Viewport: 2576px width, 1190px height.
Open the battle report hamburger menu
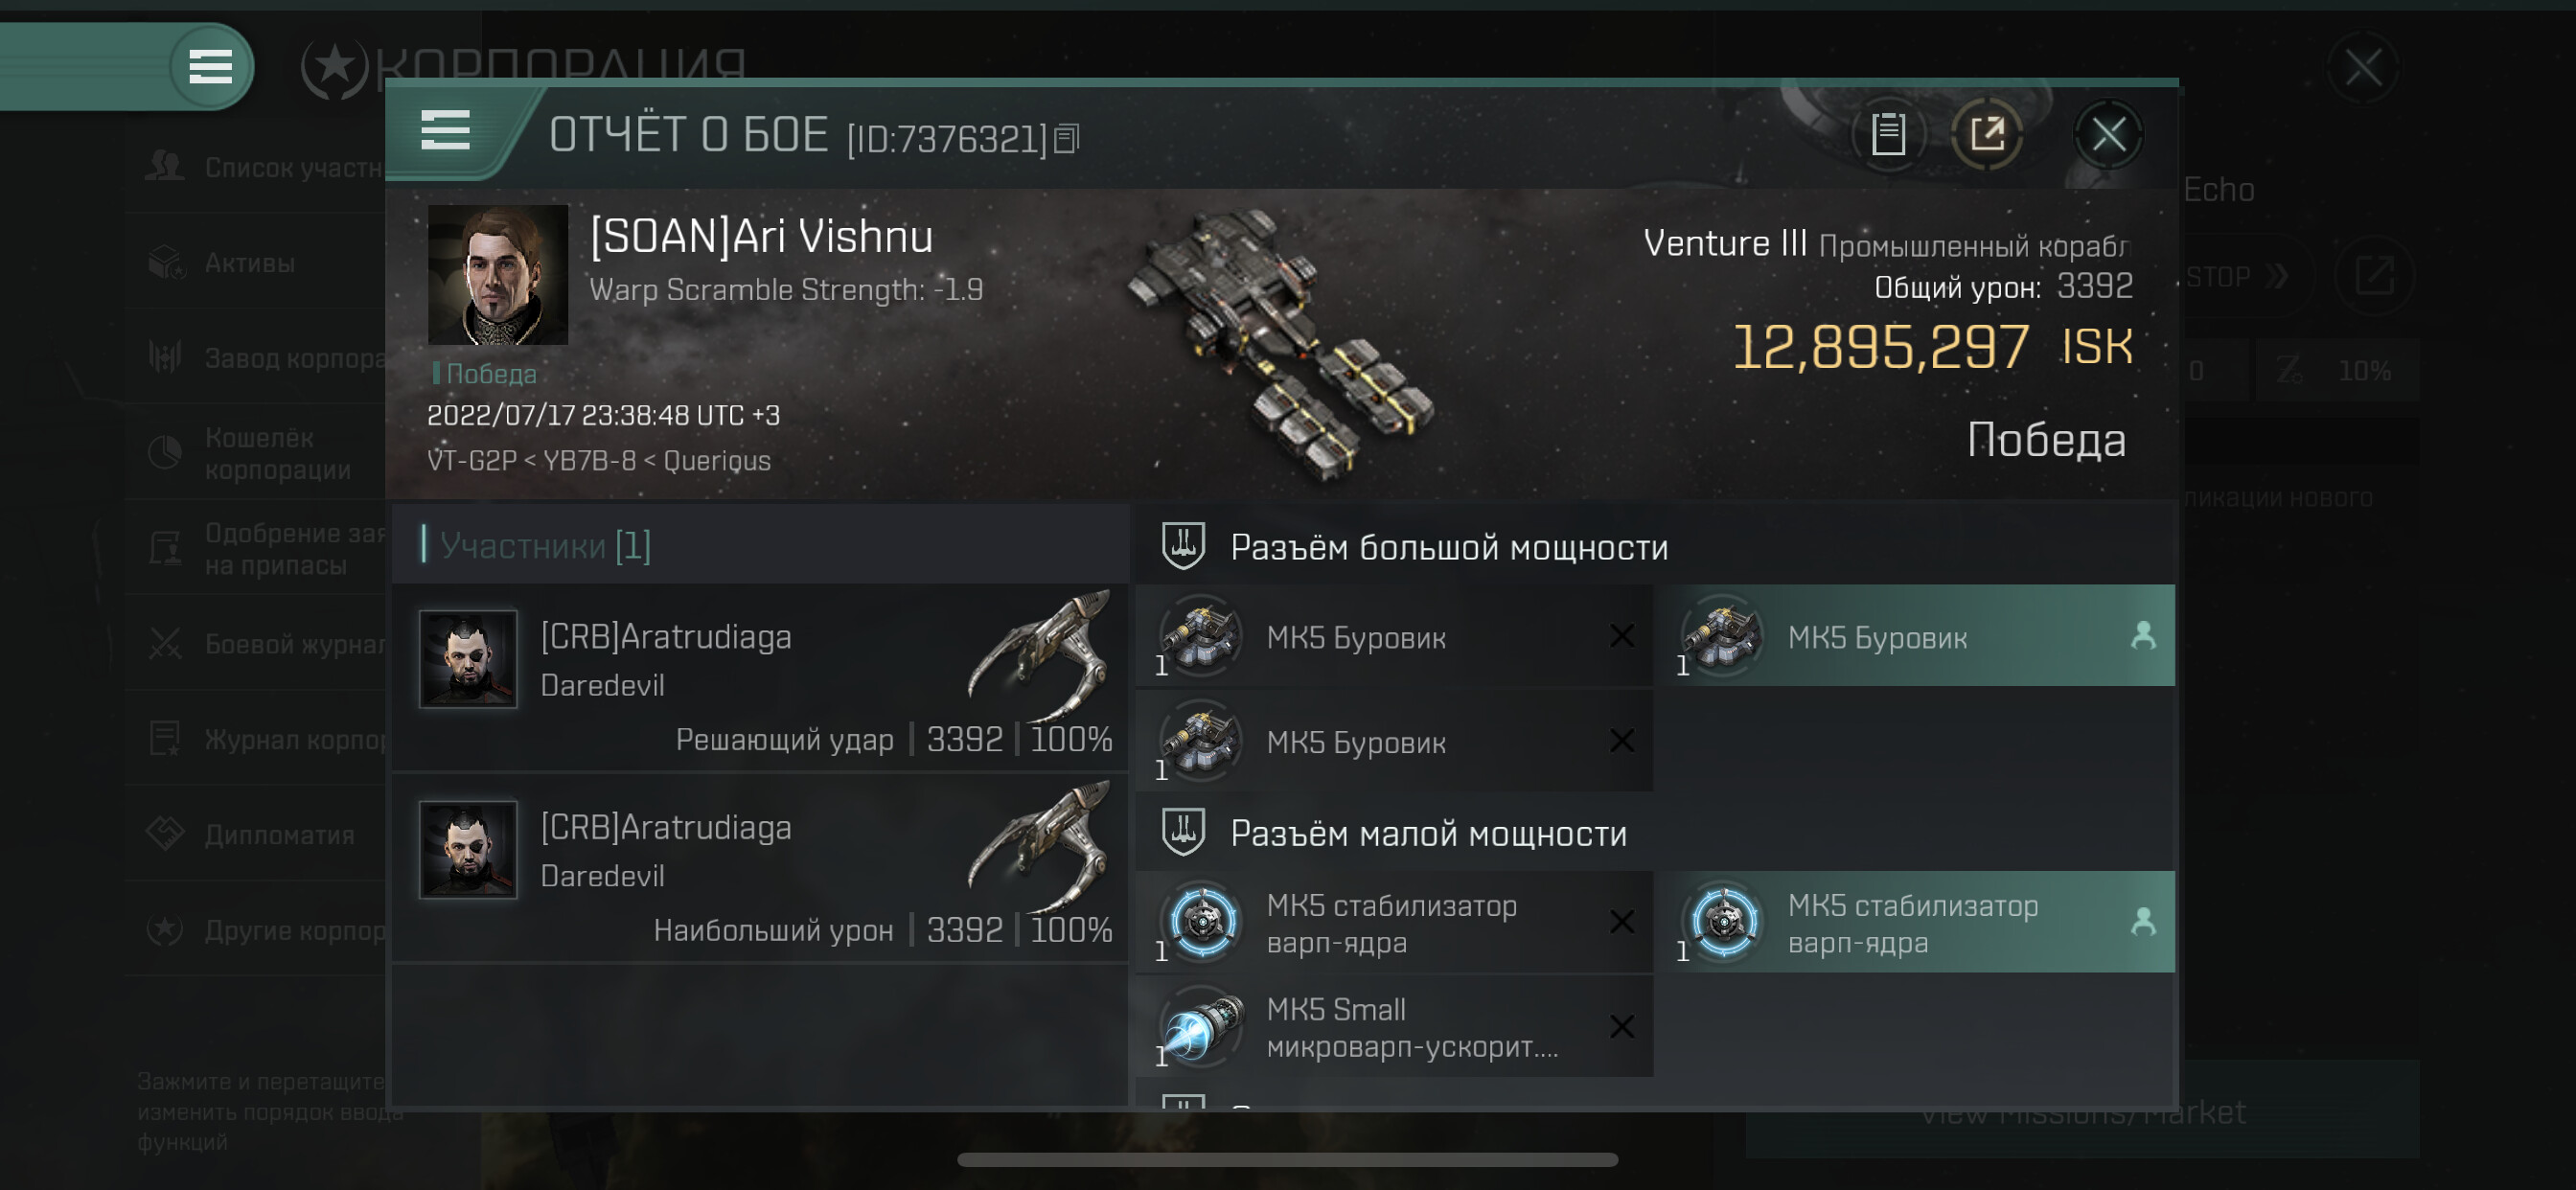coord(445,131)
